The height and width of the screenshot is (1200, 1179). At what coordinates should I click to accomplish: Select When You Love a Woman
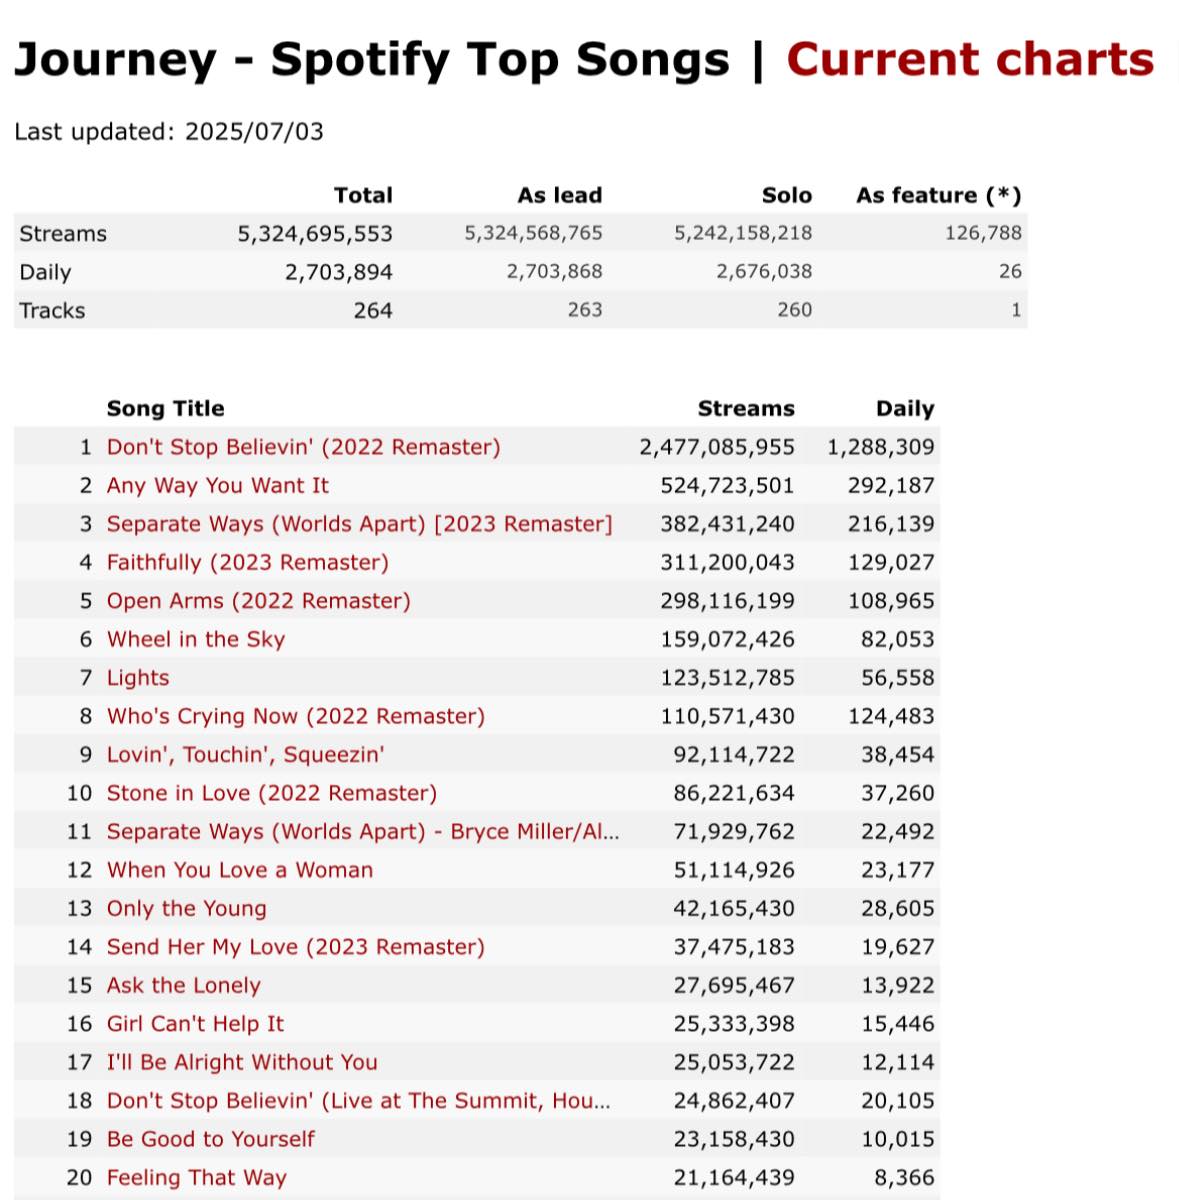[240, 870]
